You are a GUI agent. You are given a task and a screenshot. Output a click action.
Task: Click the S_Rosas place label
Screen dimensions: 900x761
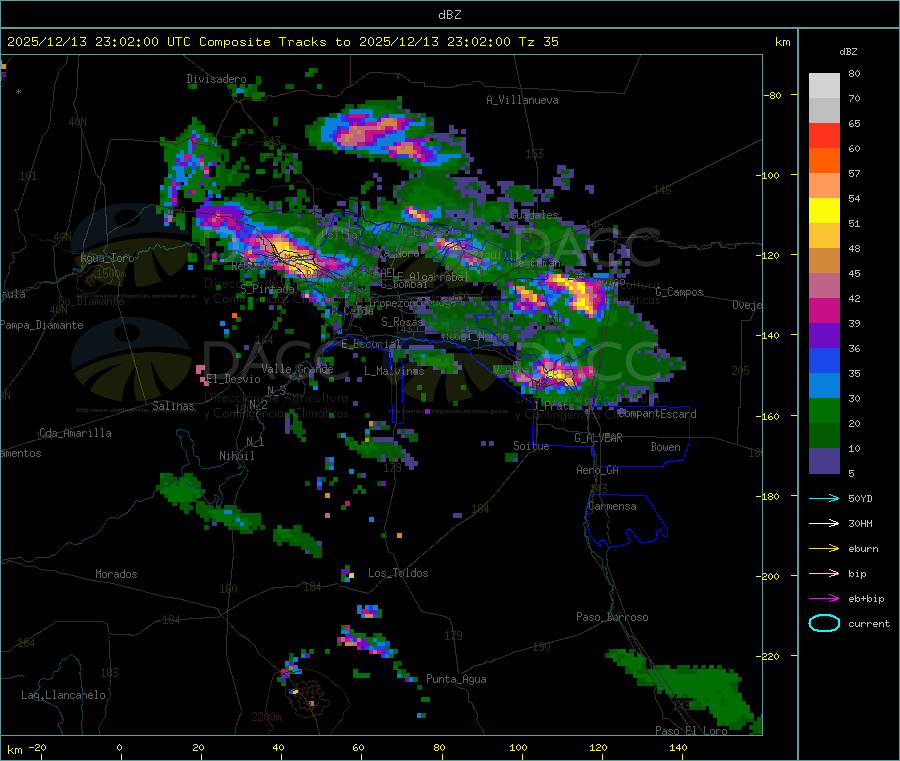click(403, 322)
